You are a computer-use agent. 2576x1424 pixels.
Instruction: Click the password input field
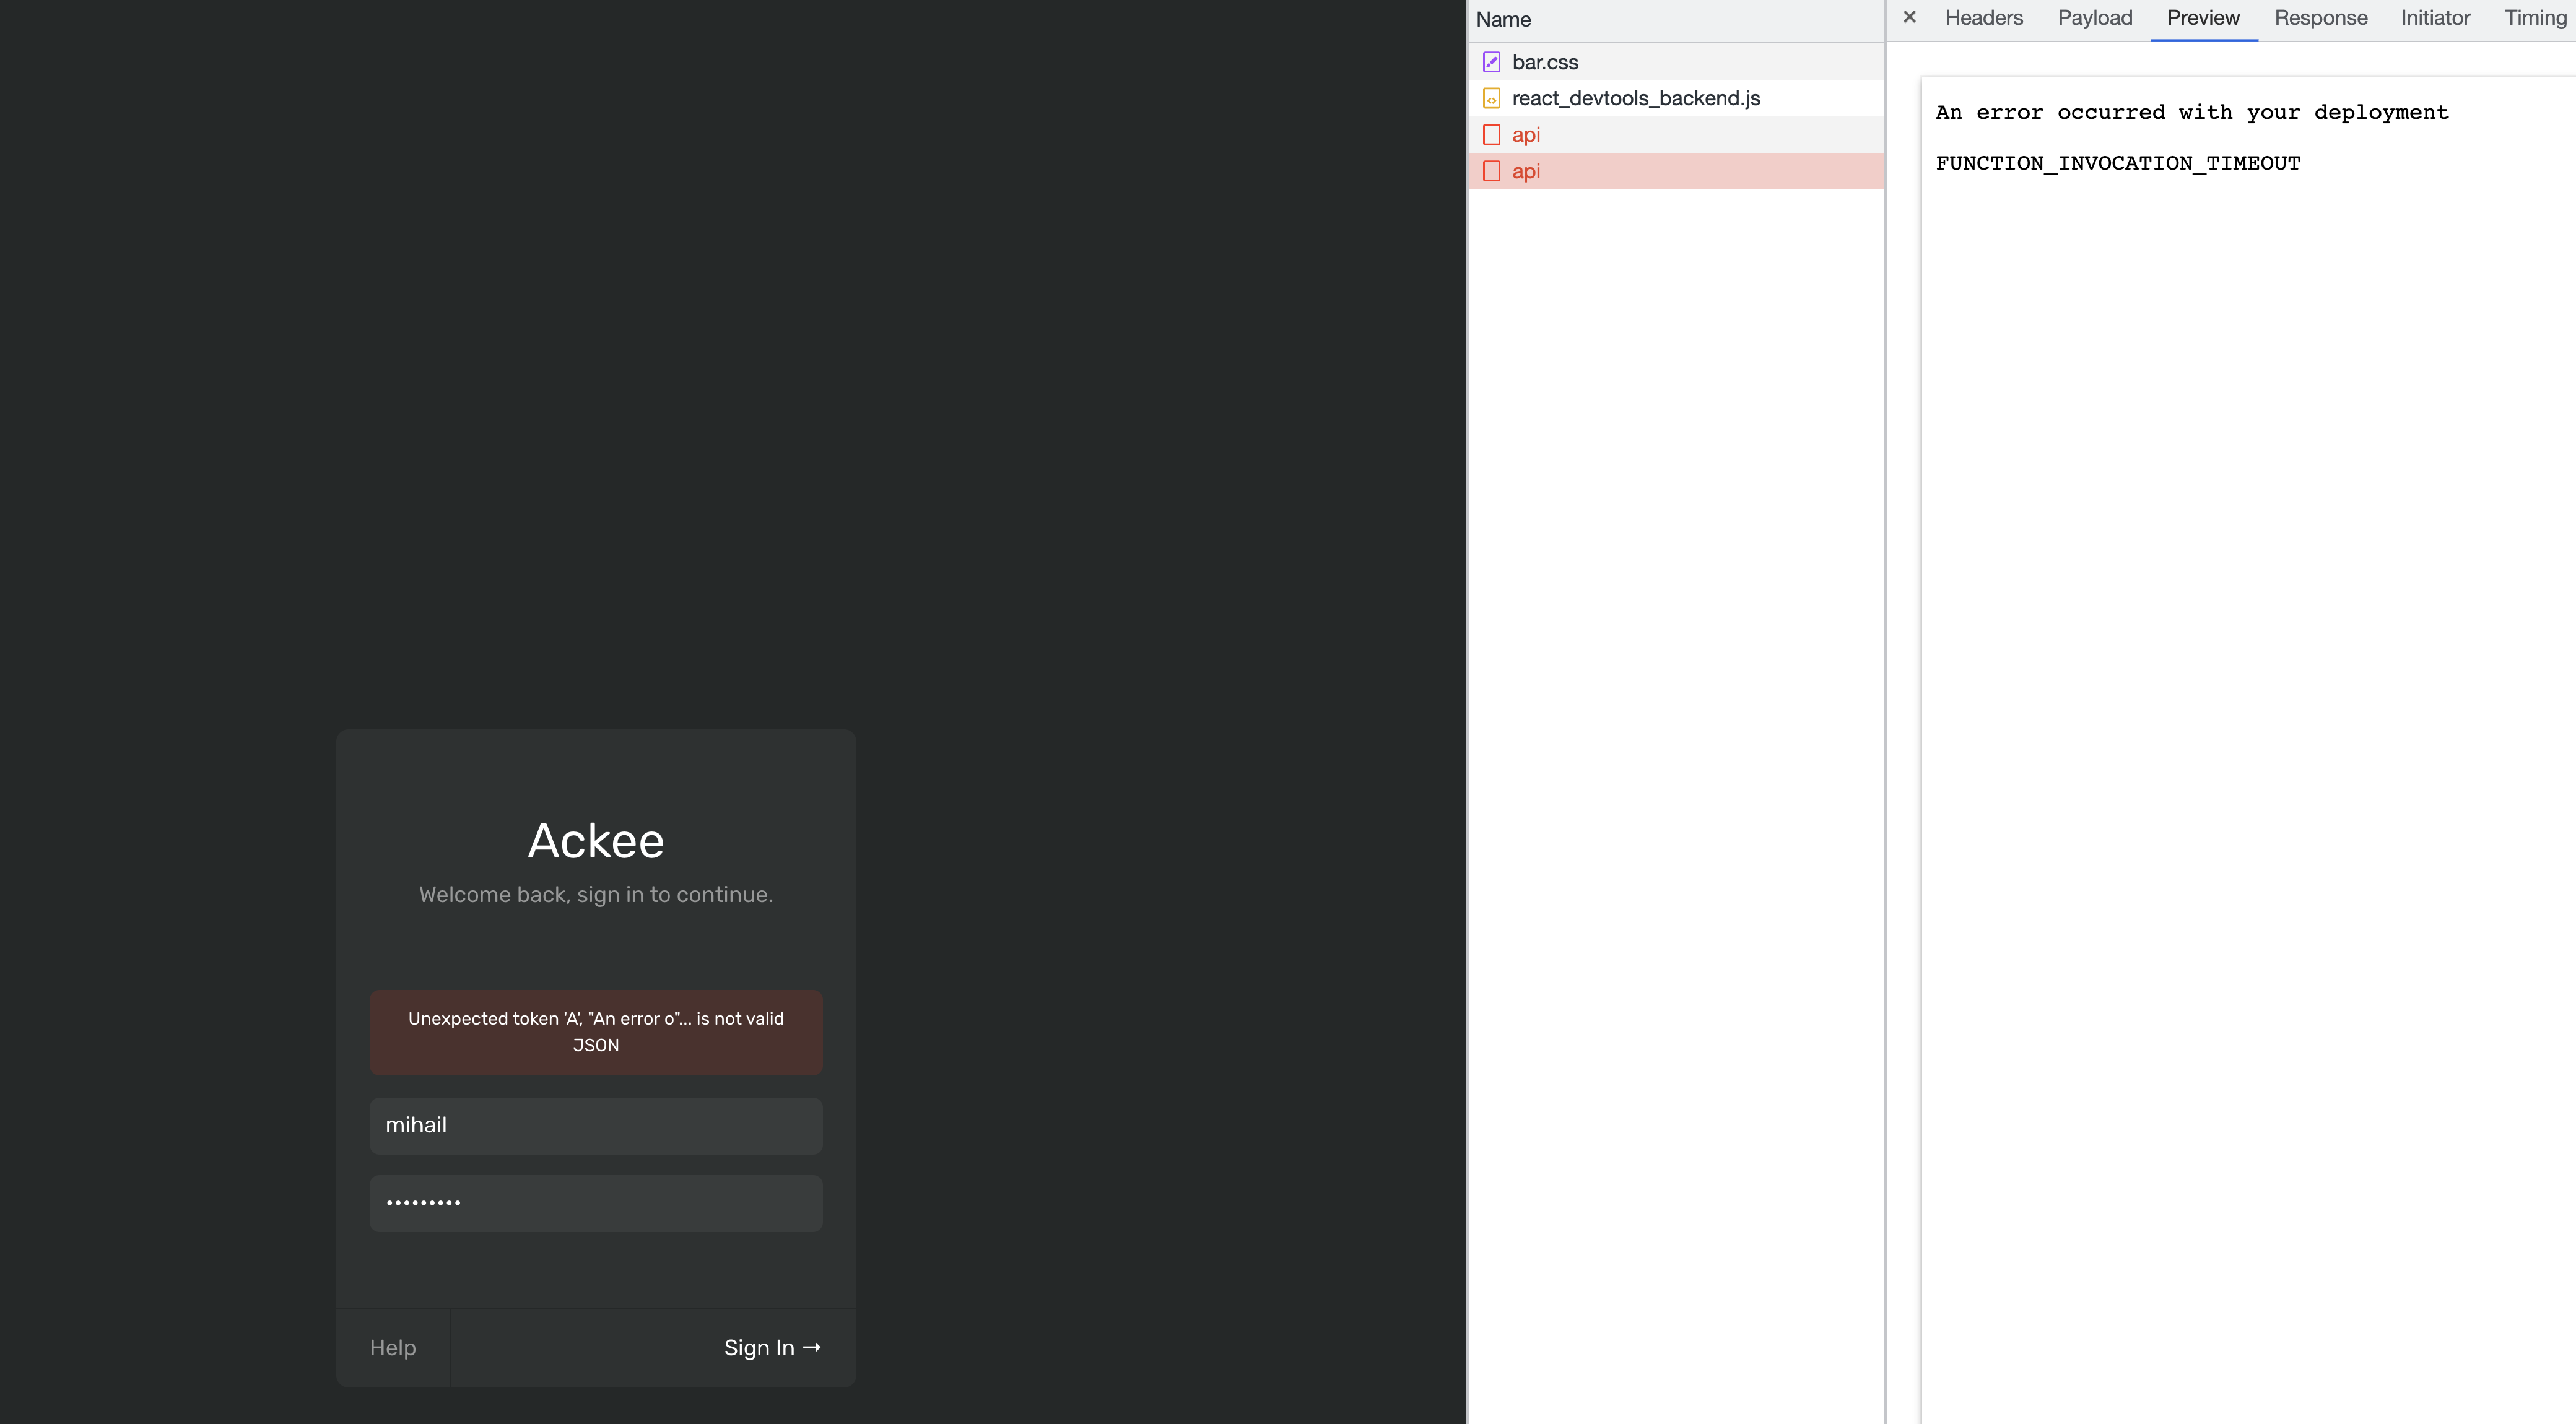pyautogui.click(x=595, y=1202)
